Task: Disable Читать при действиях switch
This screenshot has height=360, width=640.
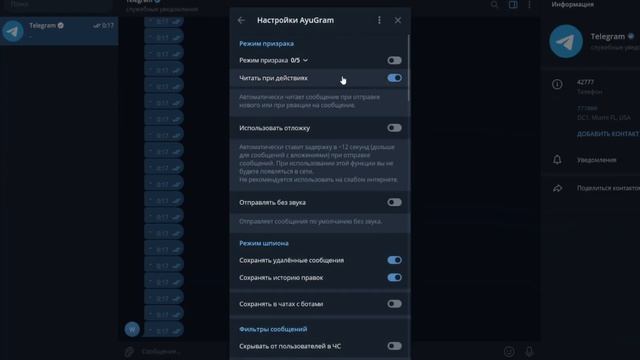Action: [394, 78]
